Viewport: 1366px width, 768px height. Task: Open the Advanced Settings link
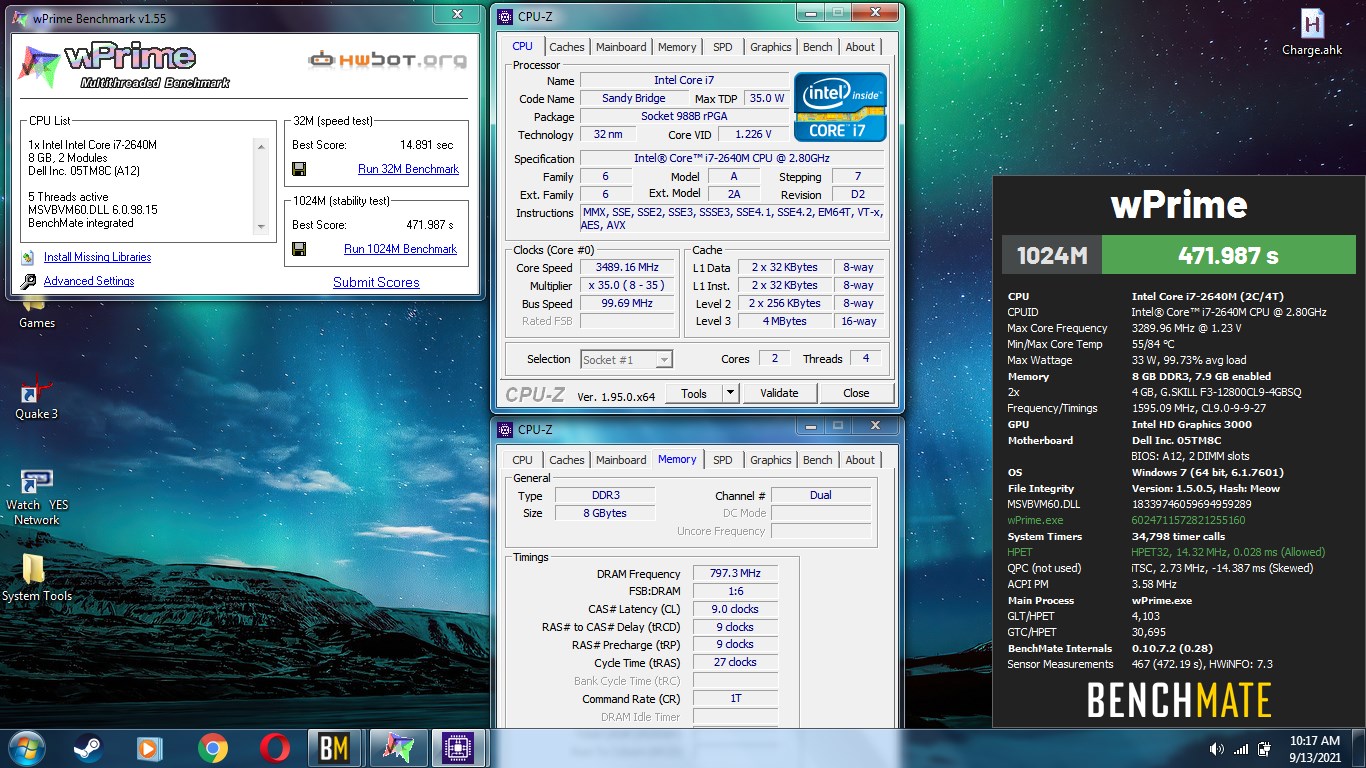click(x=89, y=281)
